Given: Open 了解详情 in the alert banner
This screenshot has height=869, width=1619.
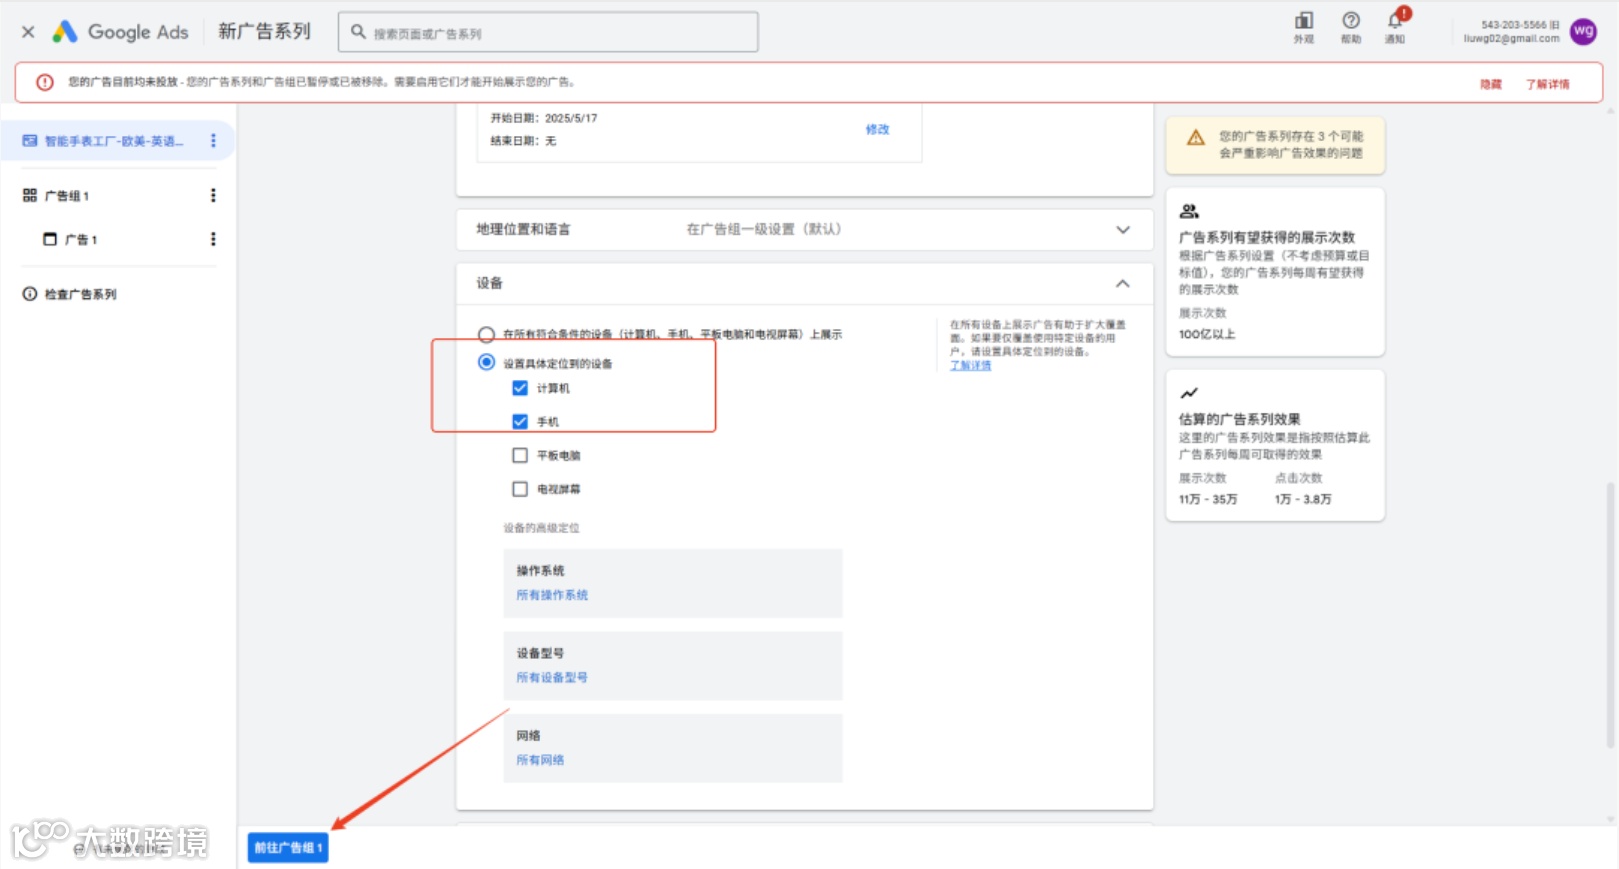Looking at the screenshot, I should pos(1547,84).
